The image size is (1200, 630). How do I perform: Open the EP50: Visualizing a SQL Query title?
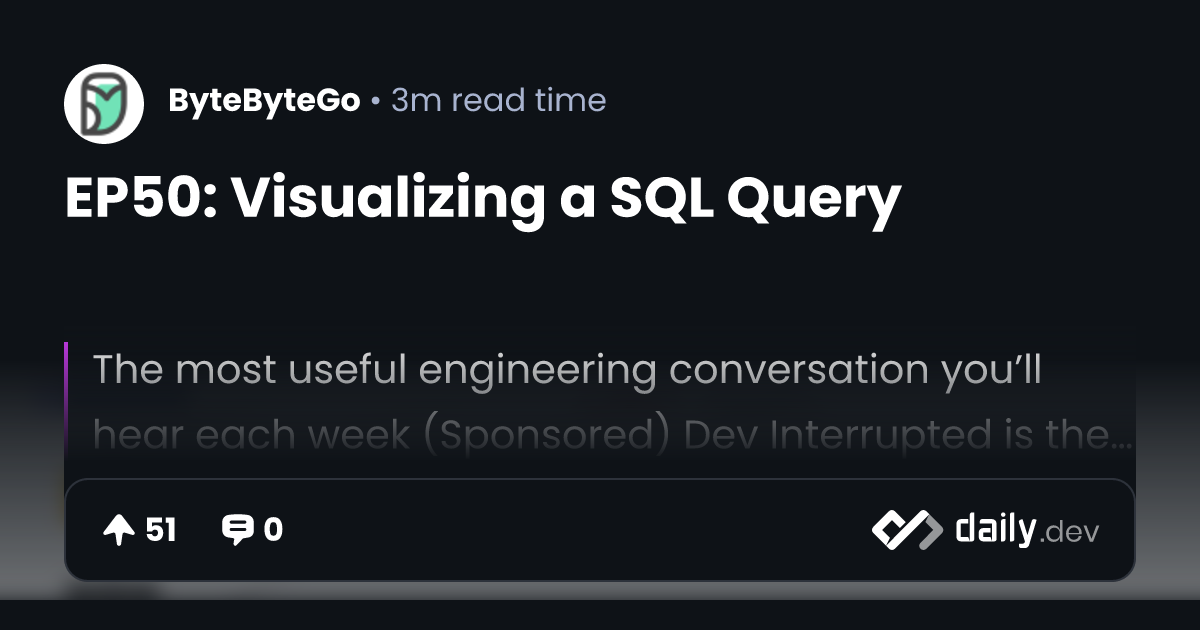[483, 201]
